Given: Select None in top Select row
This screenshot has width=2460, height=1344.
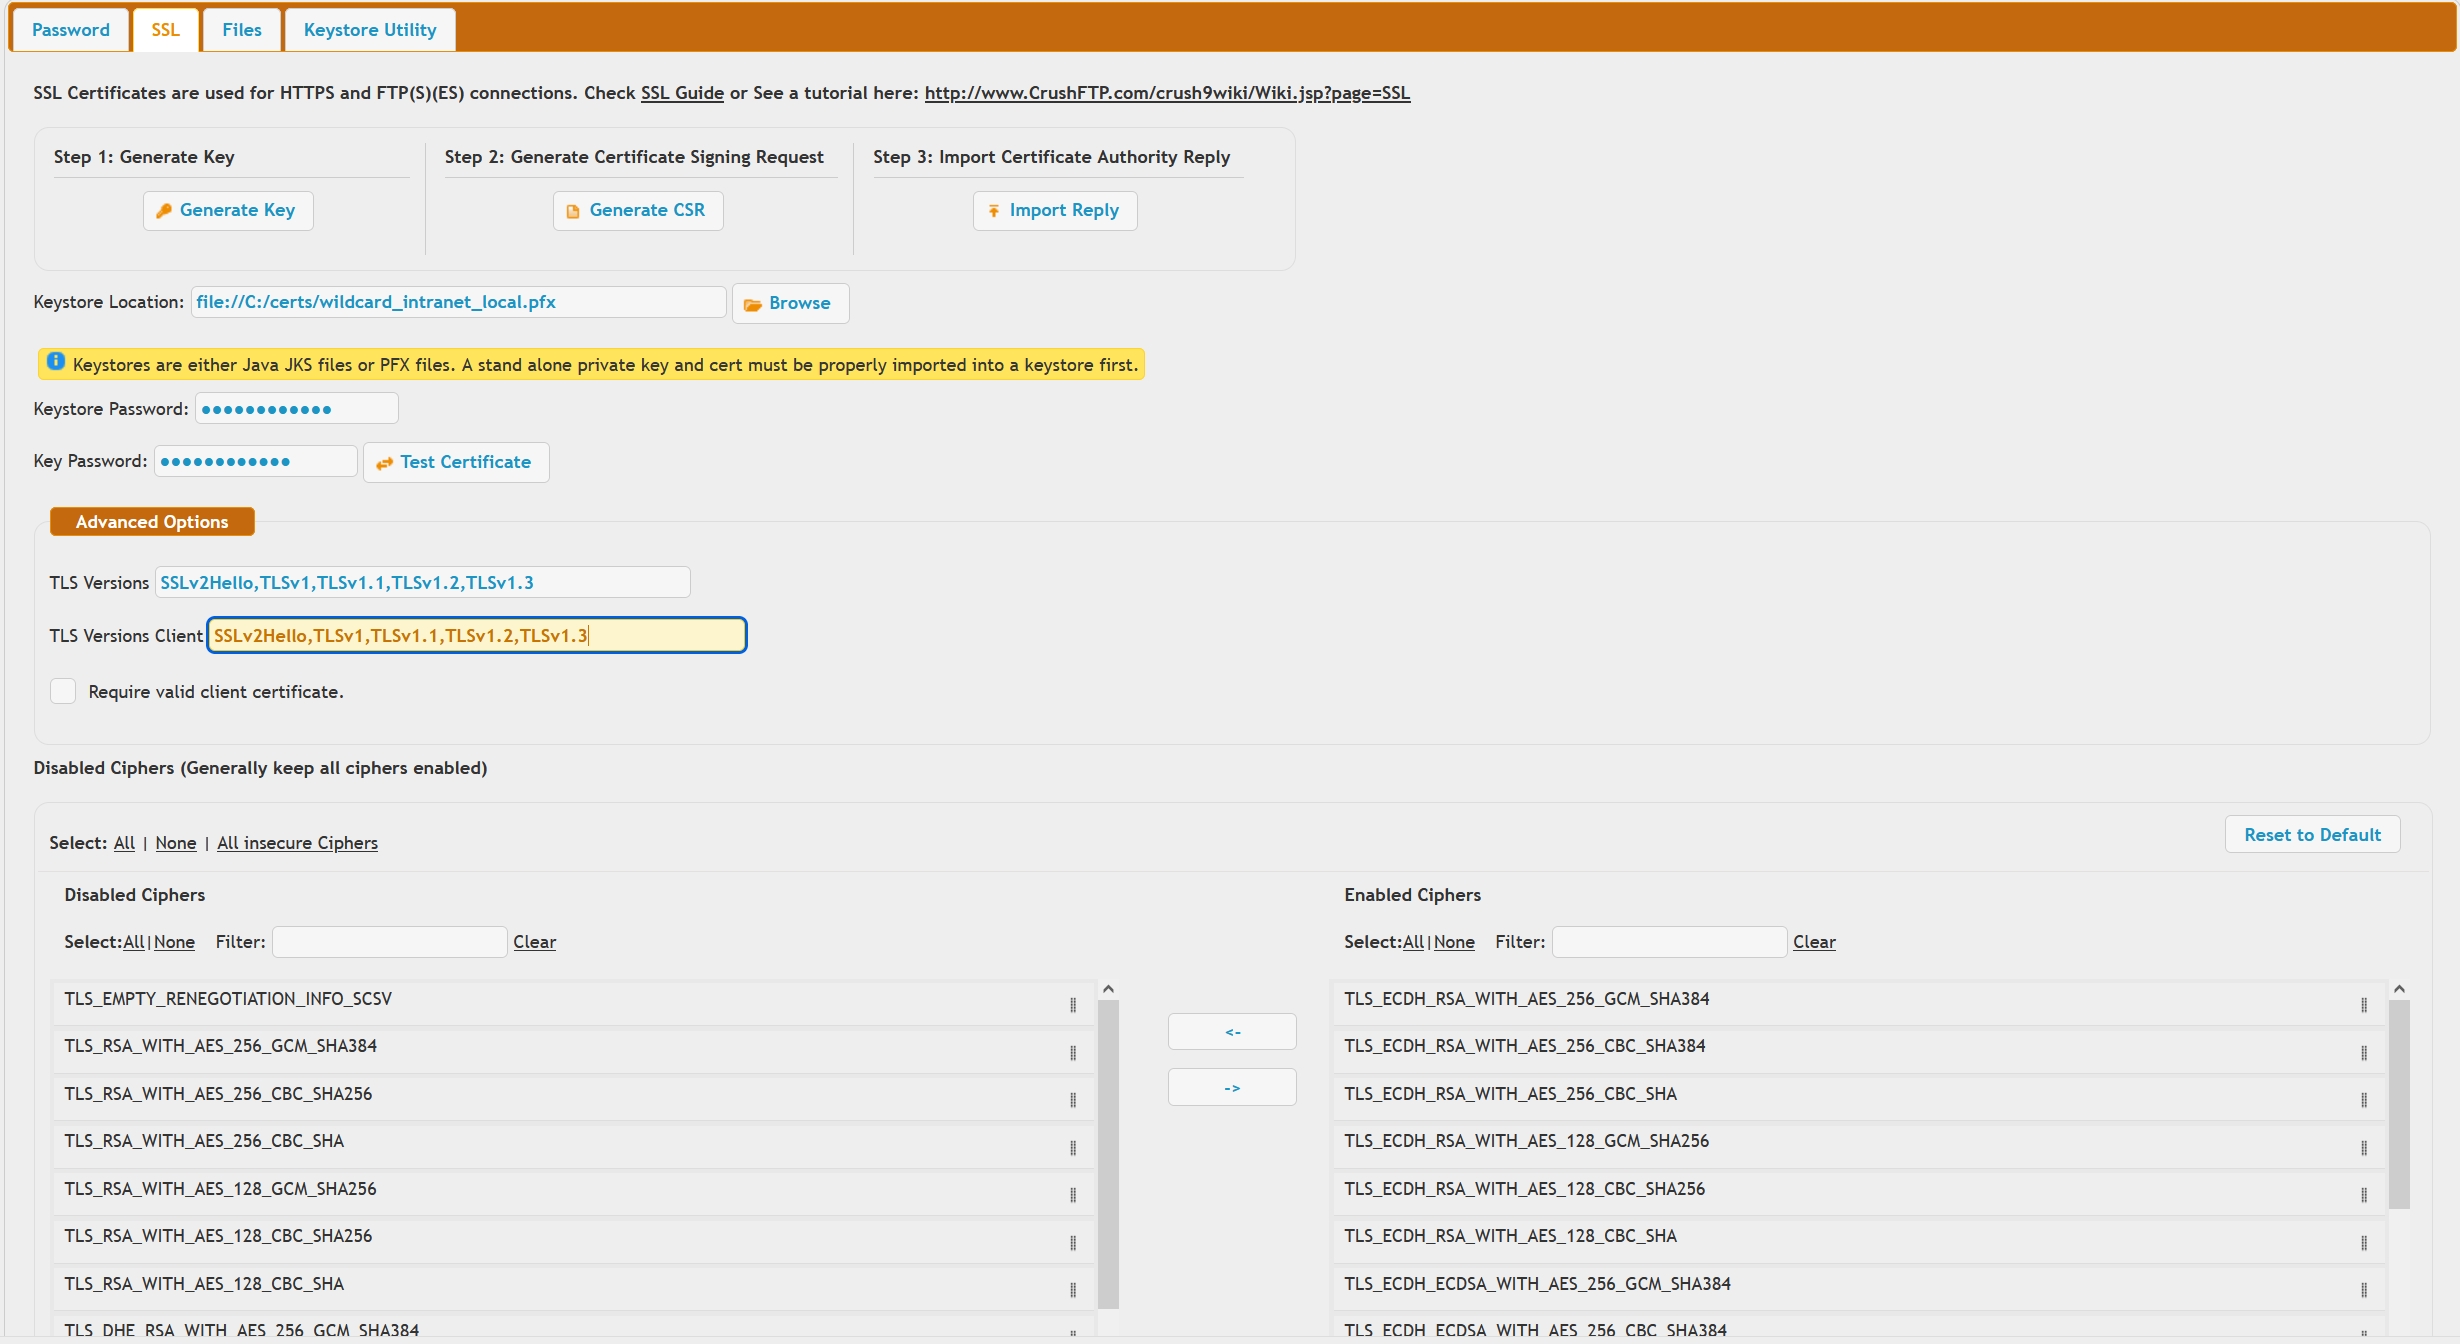Looking at the screenshot, I should tap(176, 843).
